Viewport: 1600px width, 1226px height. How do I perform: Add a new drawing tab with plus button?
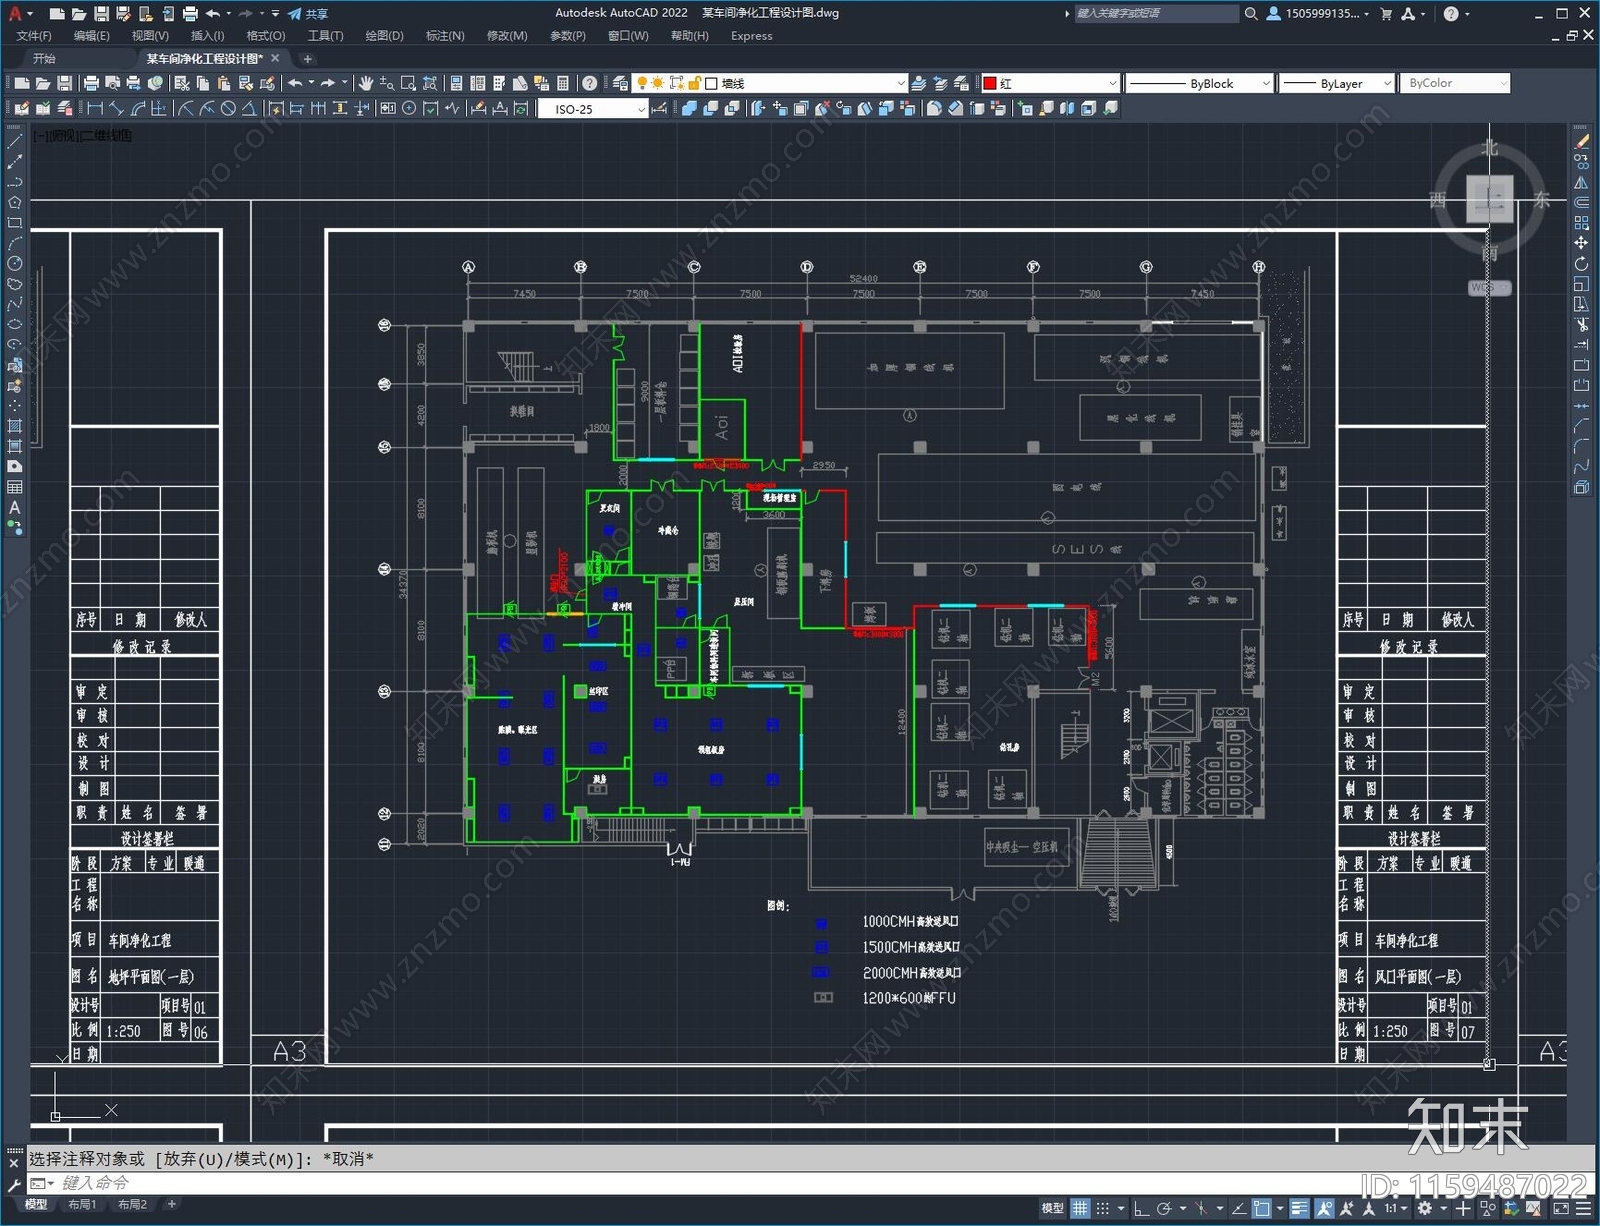point(308,59)
